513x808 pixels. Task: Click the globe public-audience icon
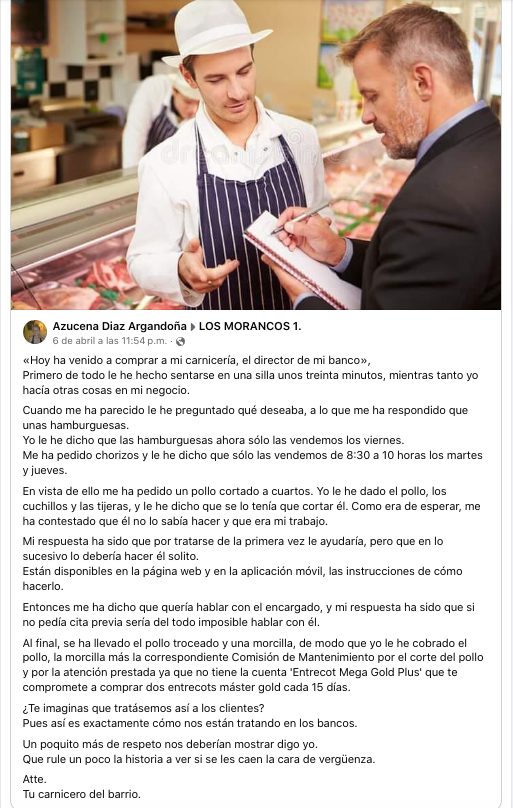(180, 341)
